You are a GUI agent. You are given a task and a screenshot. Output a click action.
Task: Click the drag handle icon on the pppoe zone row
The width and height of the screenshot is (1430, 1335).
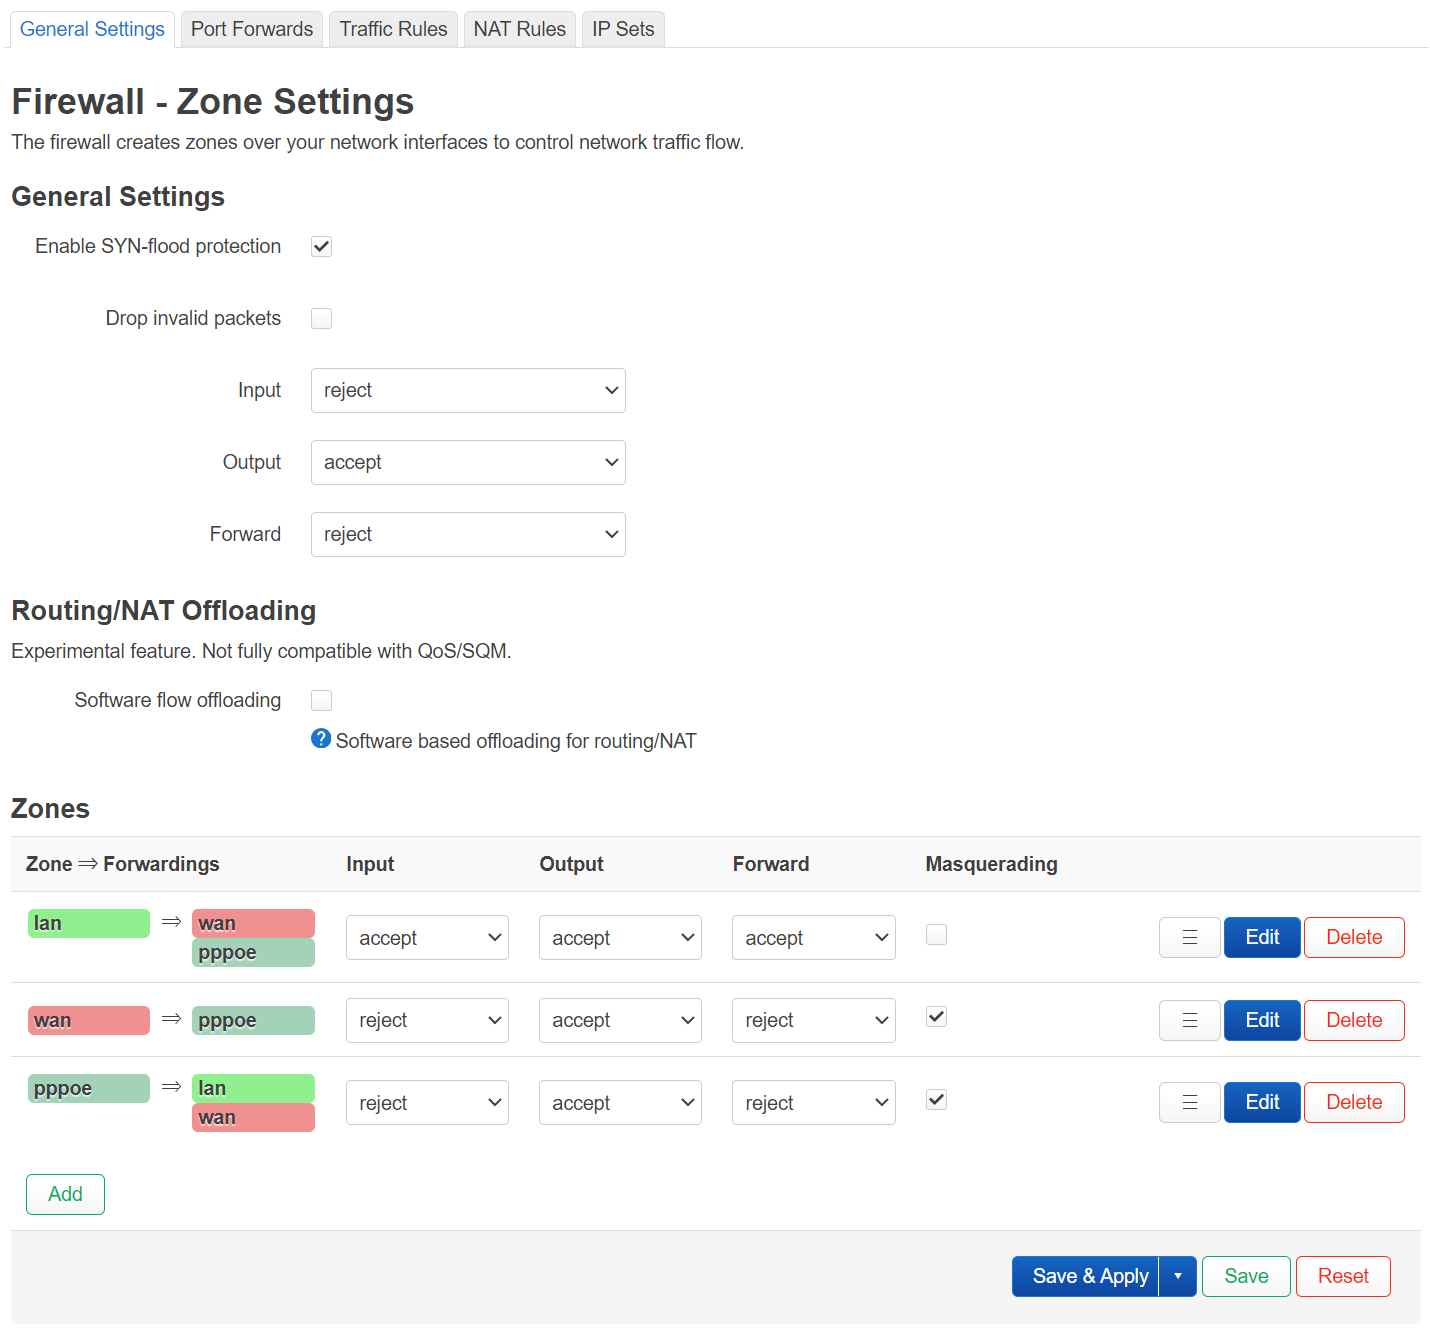coord(1189,1102)
